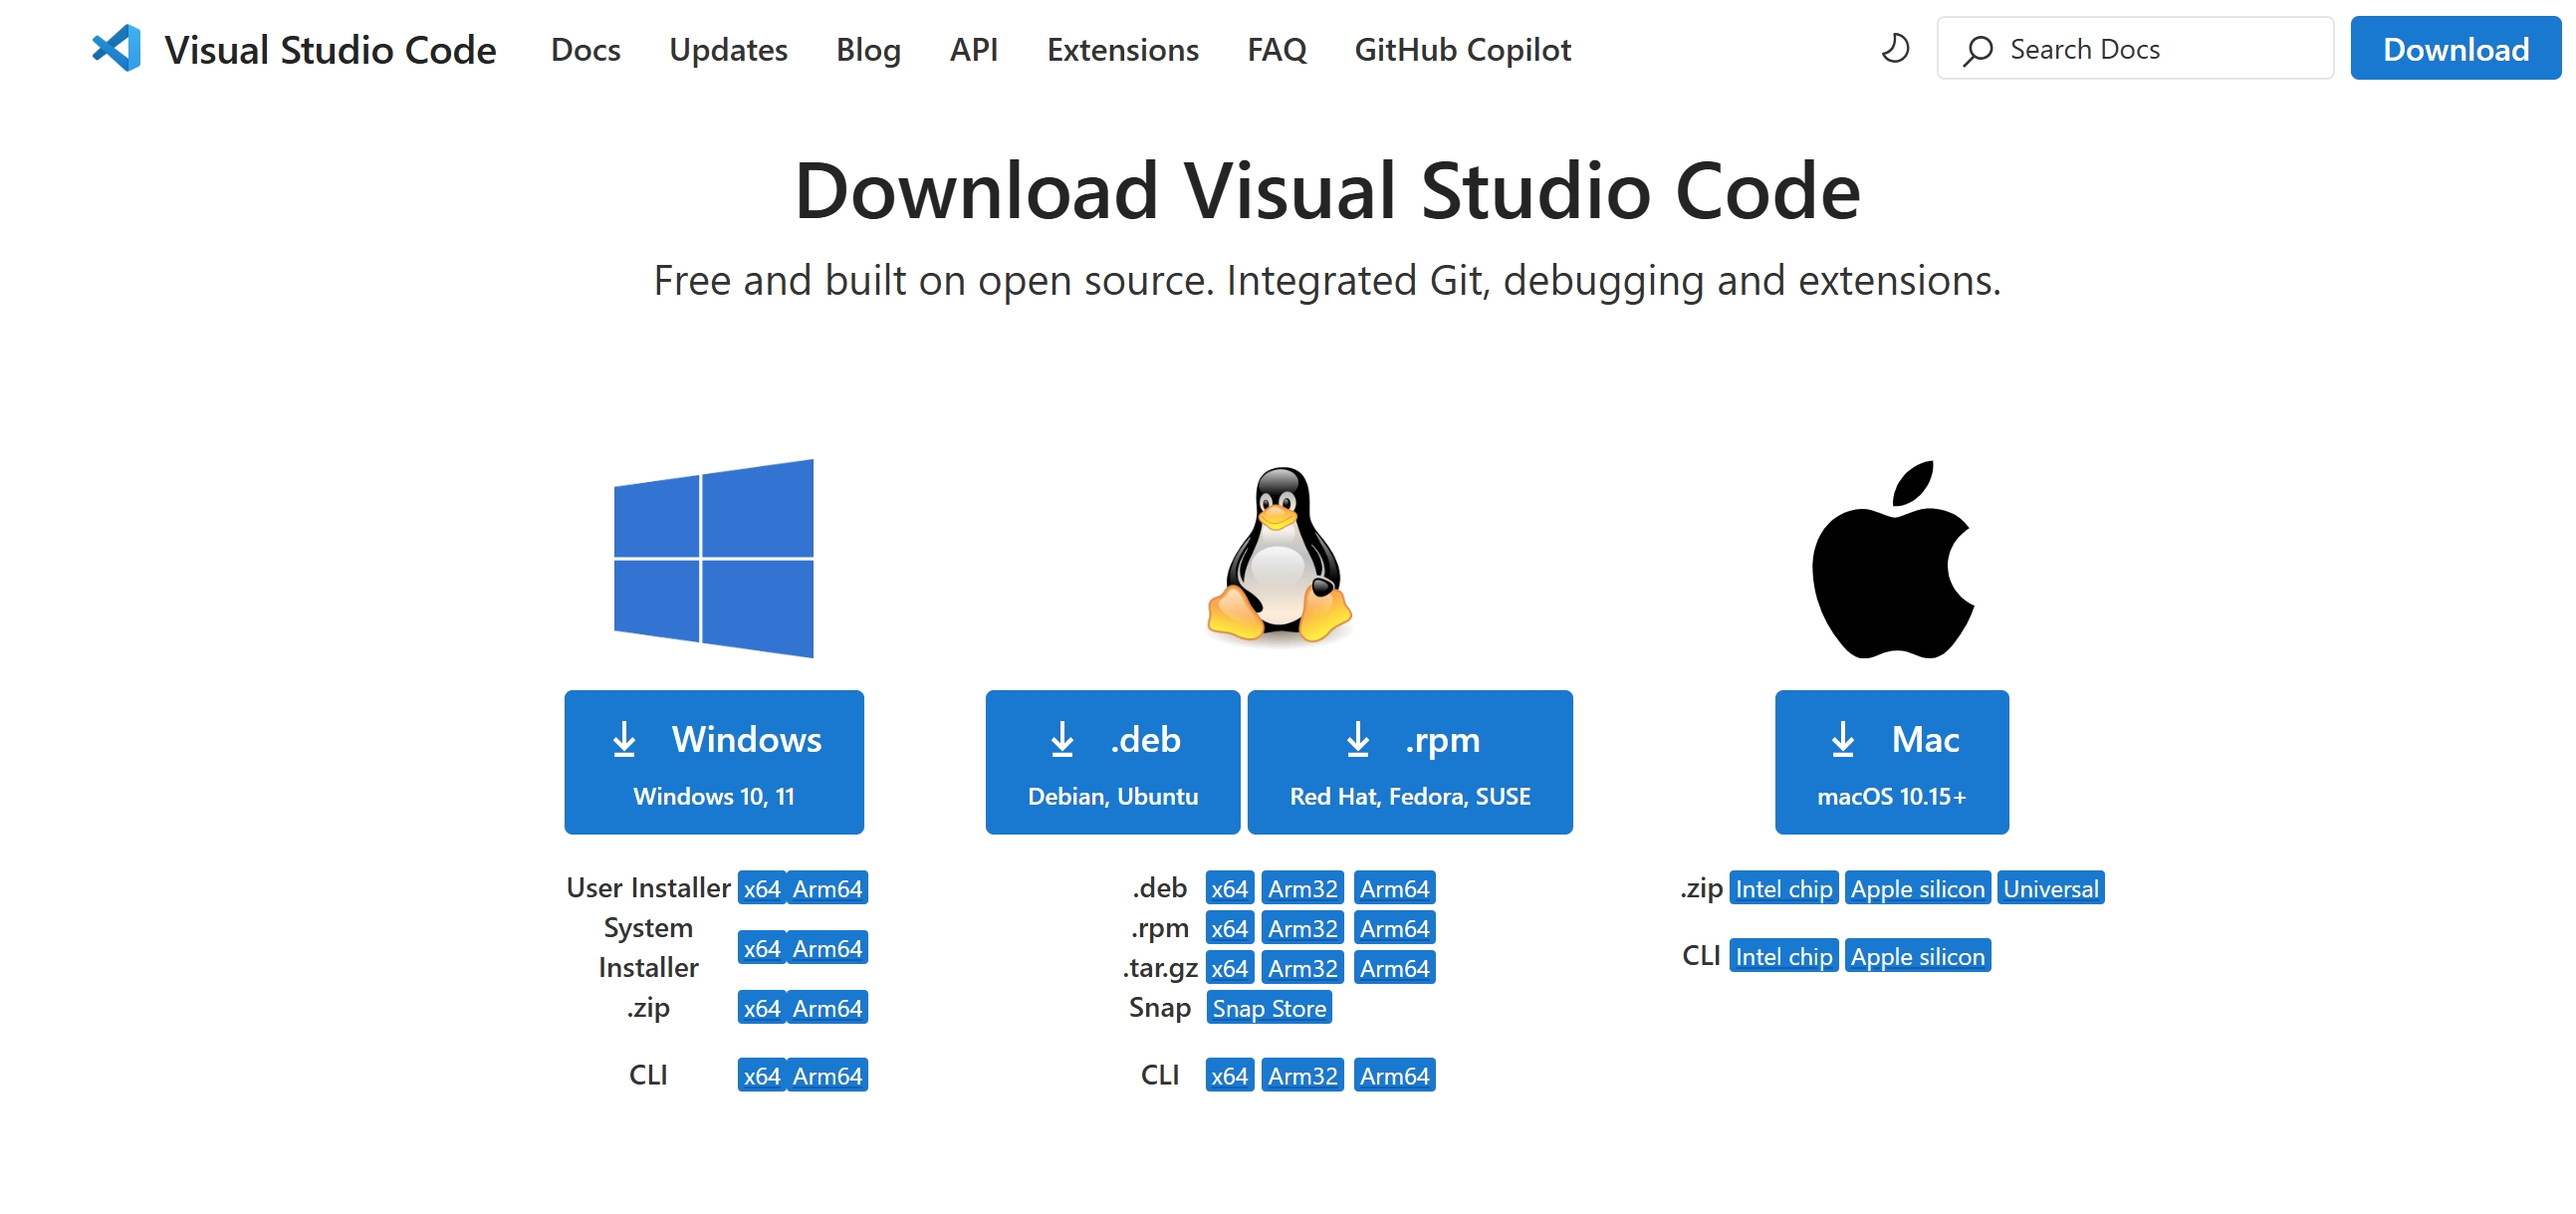Screen dimensions: 2576x1214
Task: Click the Apple logo image
Action: coord(1892,559)
